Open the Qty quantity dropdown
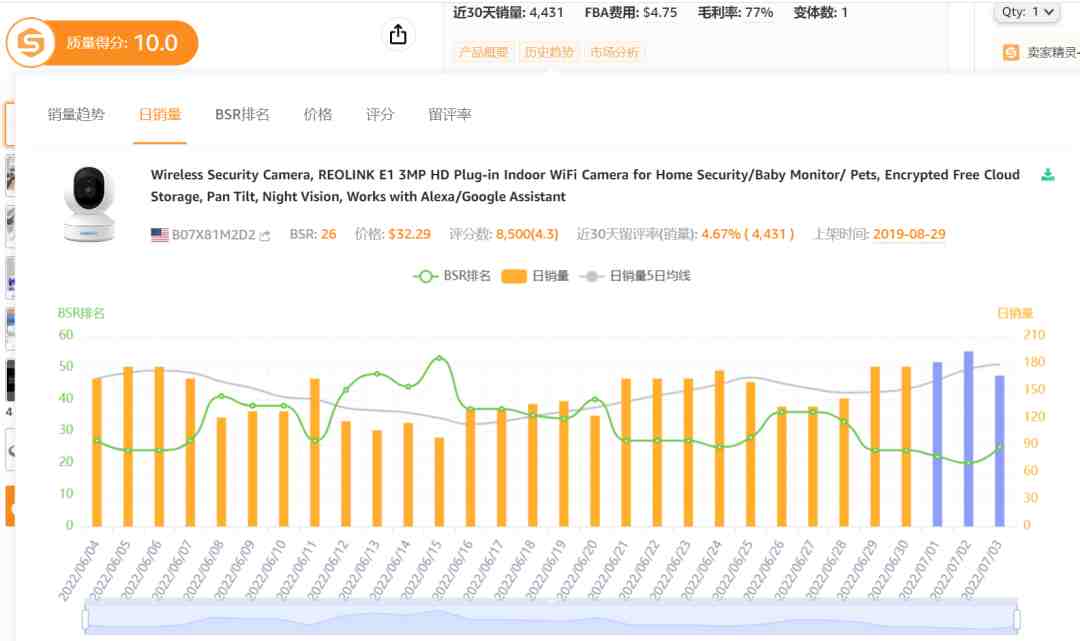1080x641 pixels. [x=1027, y=12]
